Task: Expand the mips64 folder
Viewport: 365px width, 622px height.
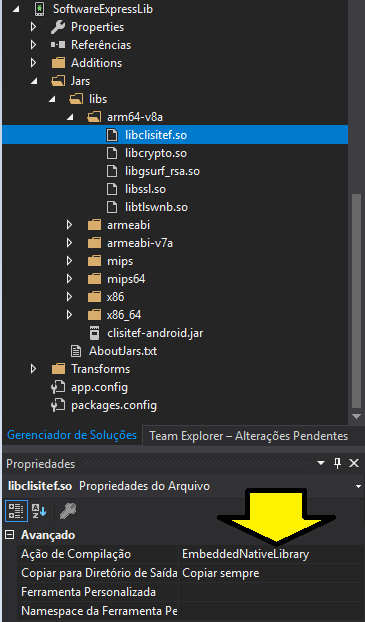Action: (69, 279)
